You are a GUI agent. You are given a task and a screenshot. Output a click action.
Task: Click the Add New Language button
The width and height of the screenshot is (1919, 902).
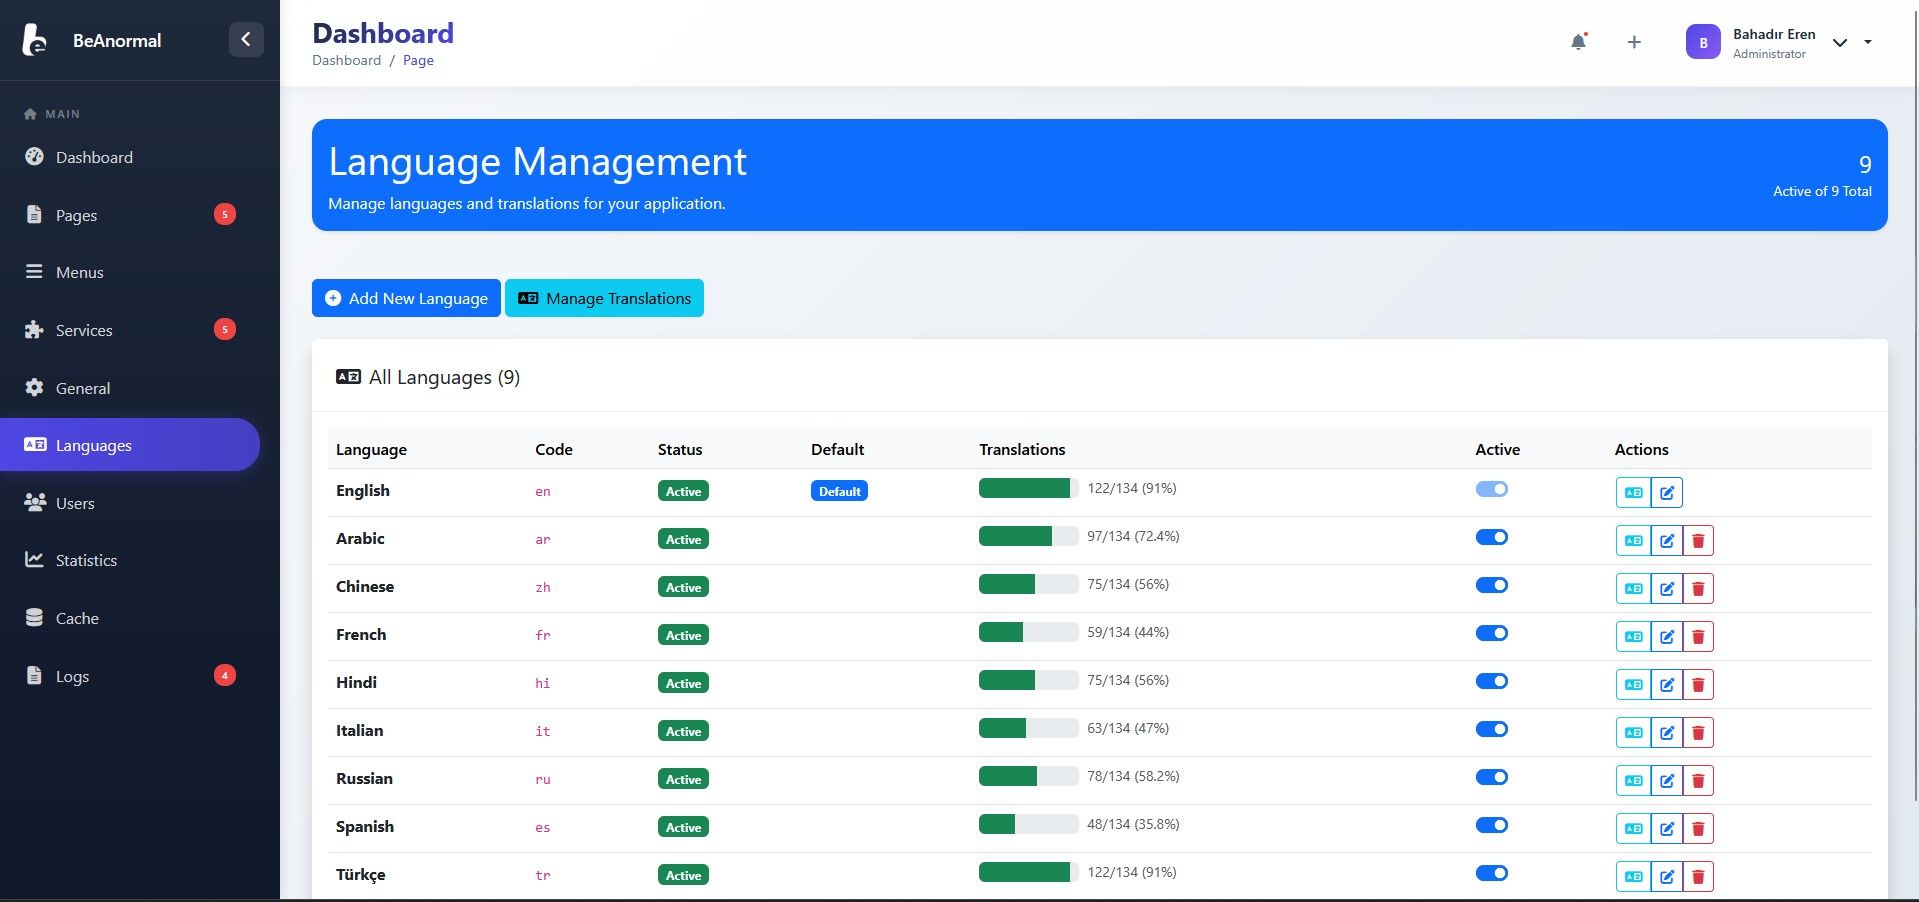point(406,298)
